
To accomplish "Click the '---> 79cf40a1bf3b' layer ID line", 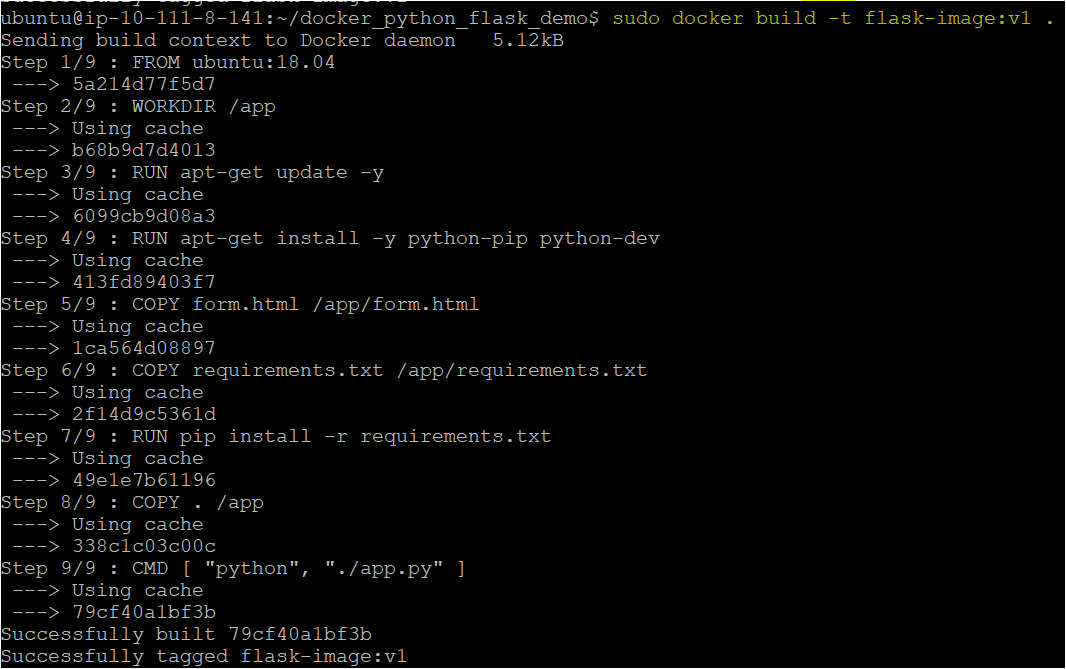I will [114, 612].
